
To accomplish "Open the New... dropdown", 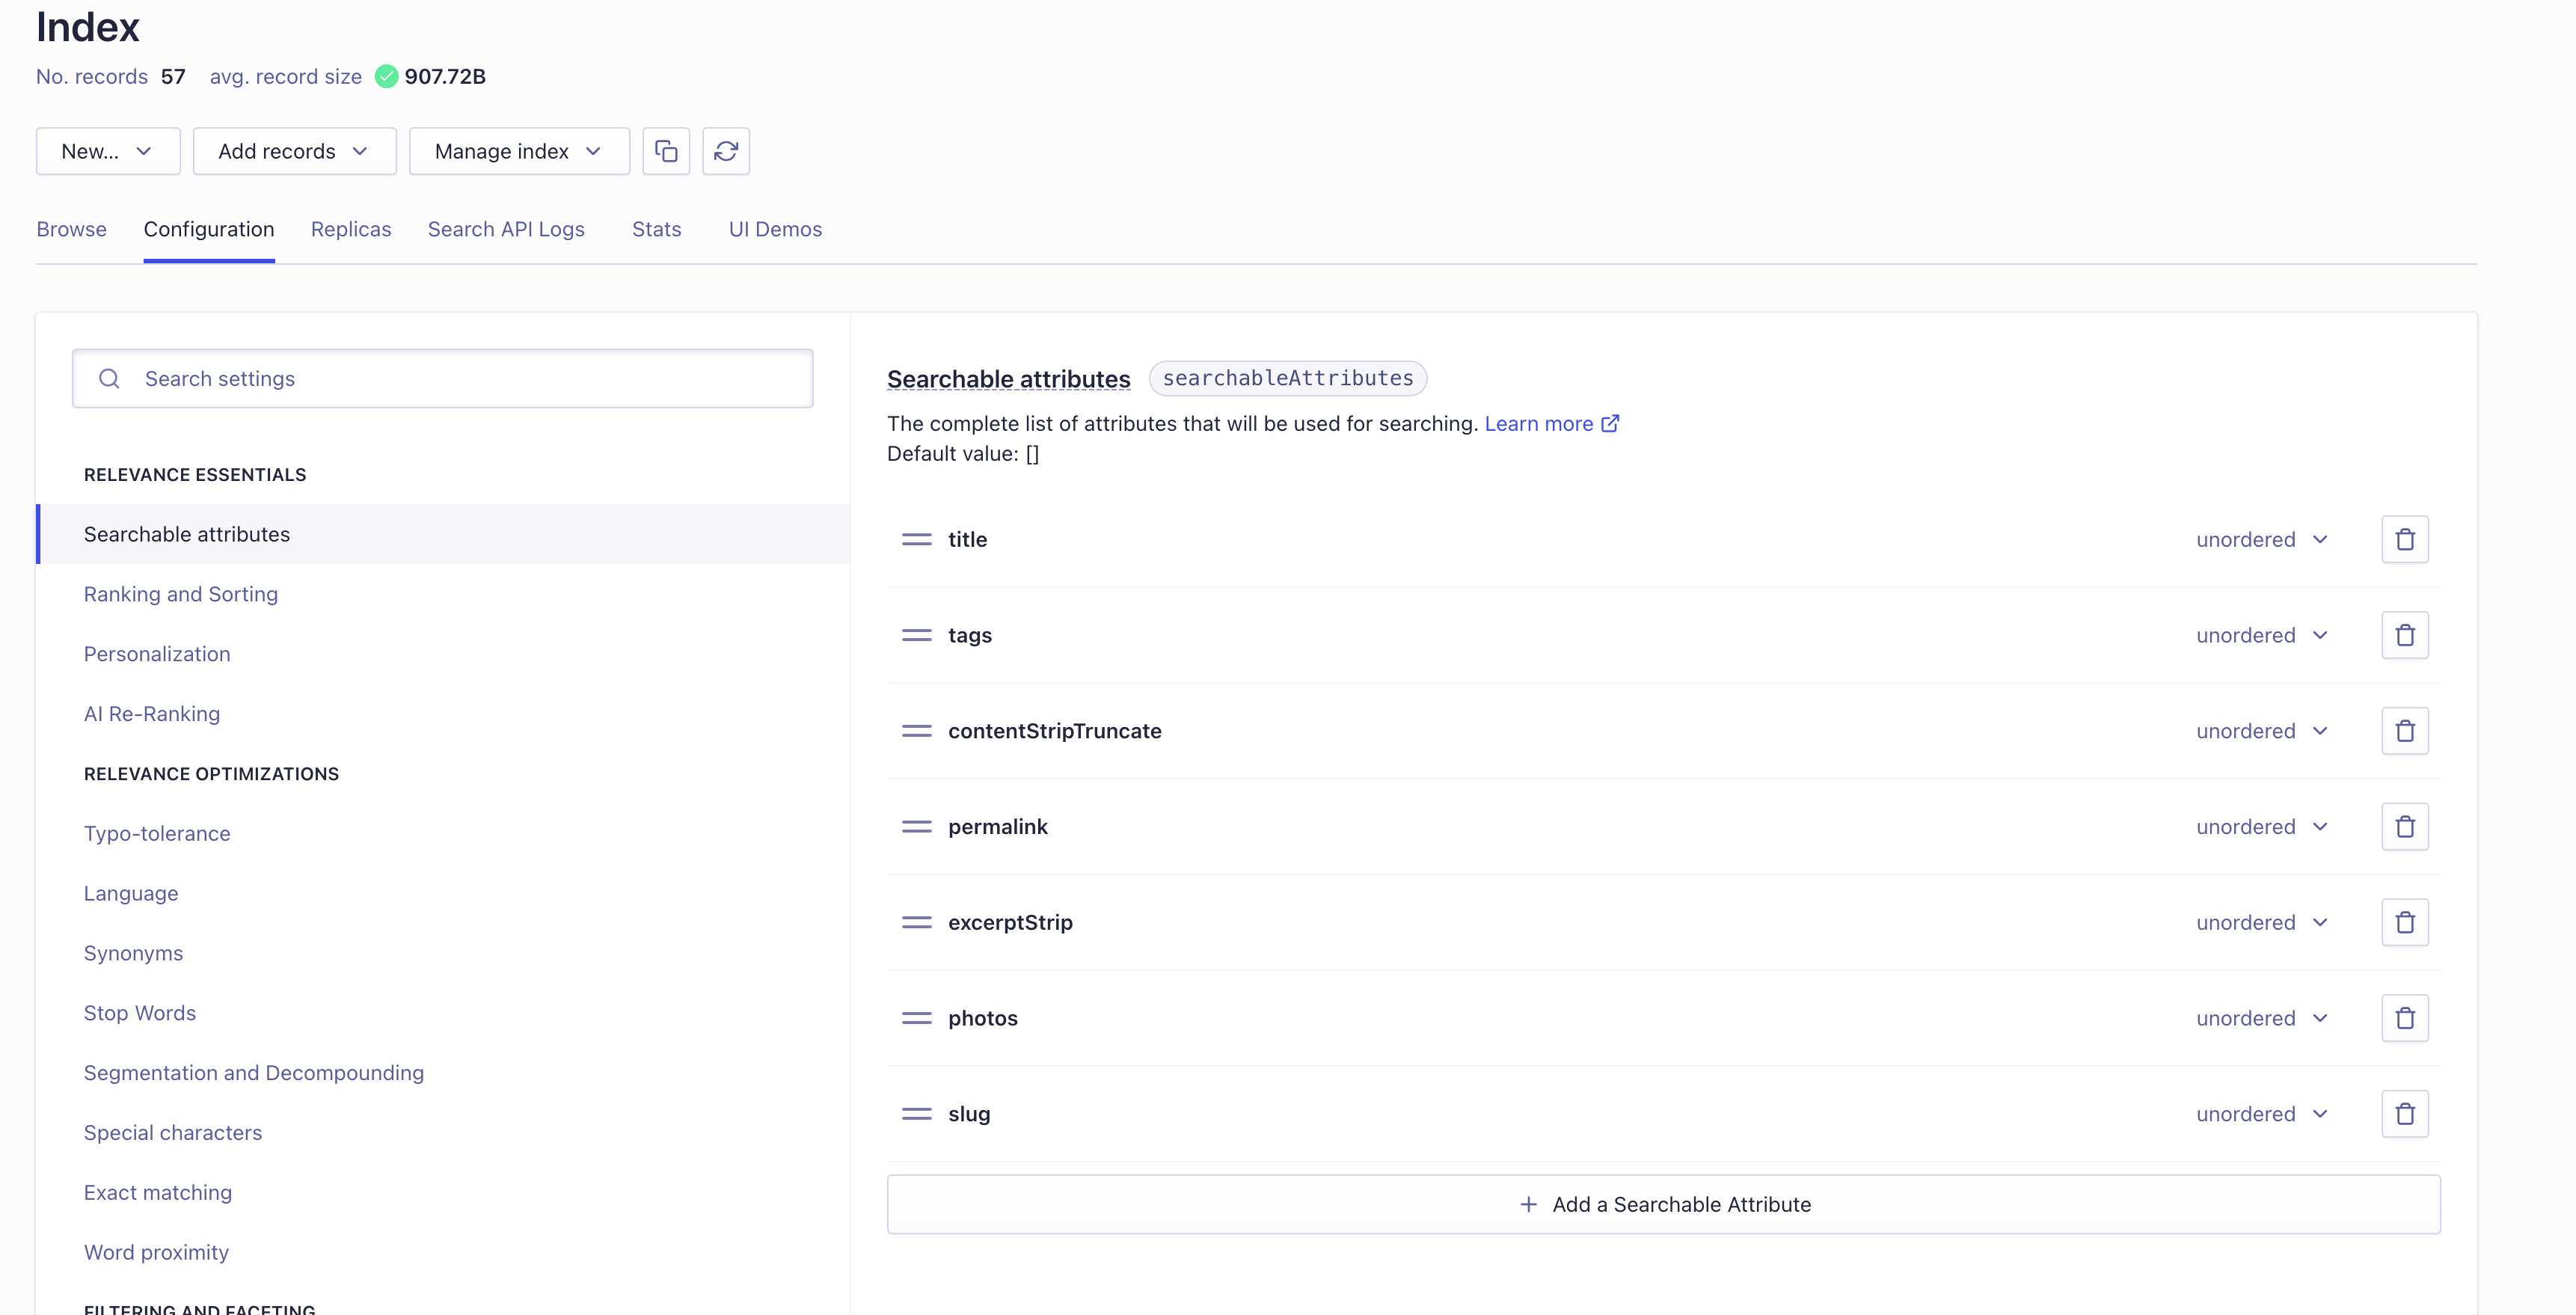I will click(x=107, y=151).
